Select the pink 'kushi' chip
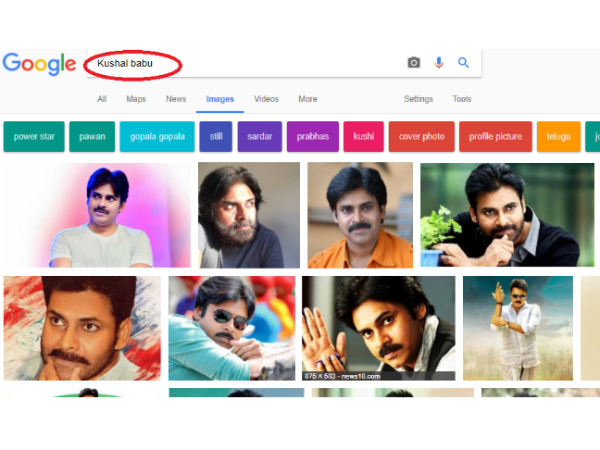The height and width of the screenshot is (450, 600). (363, 137)
